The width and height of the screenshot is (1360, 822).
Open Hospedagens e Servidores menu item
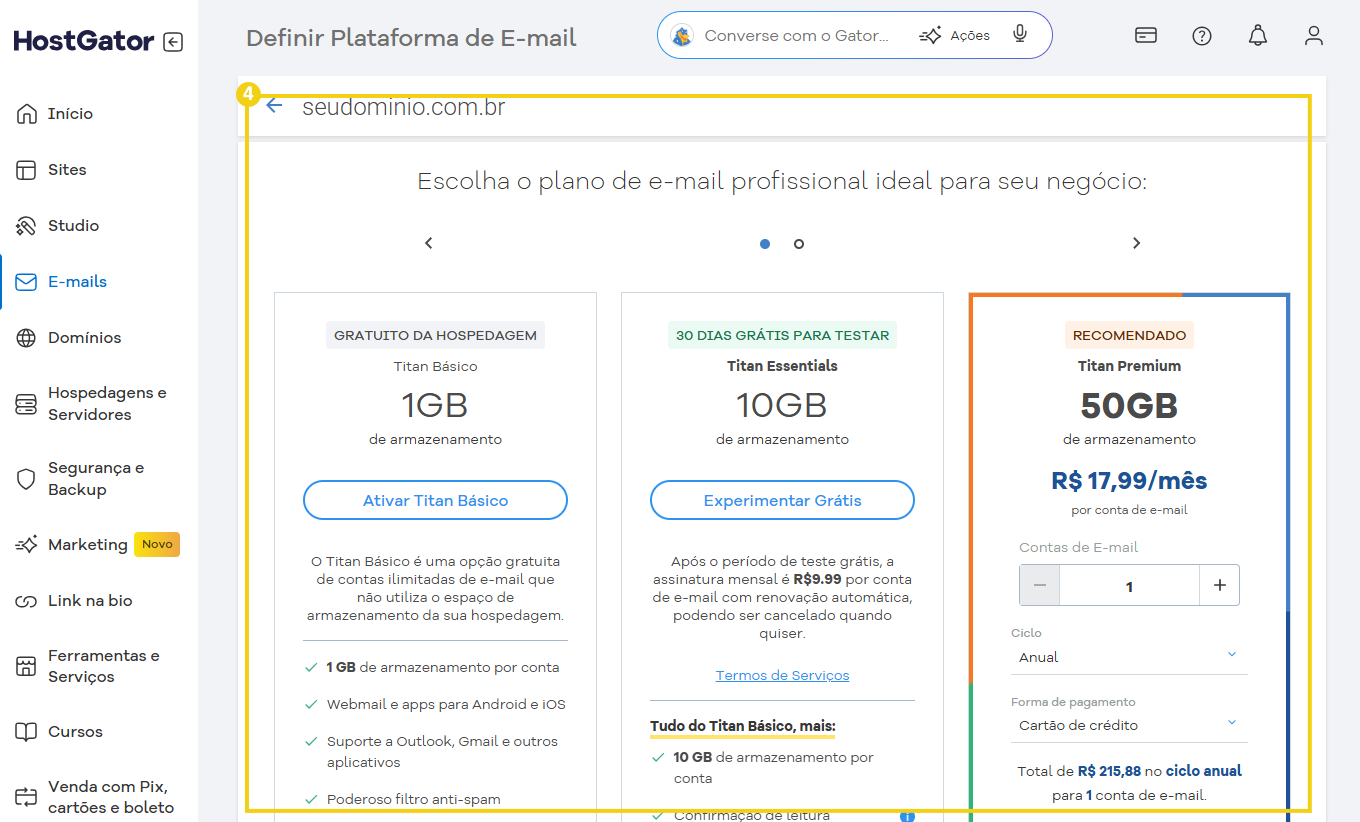(106, 404)
